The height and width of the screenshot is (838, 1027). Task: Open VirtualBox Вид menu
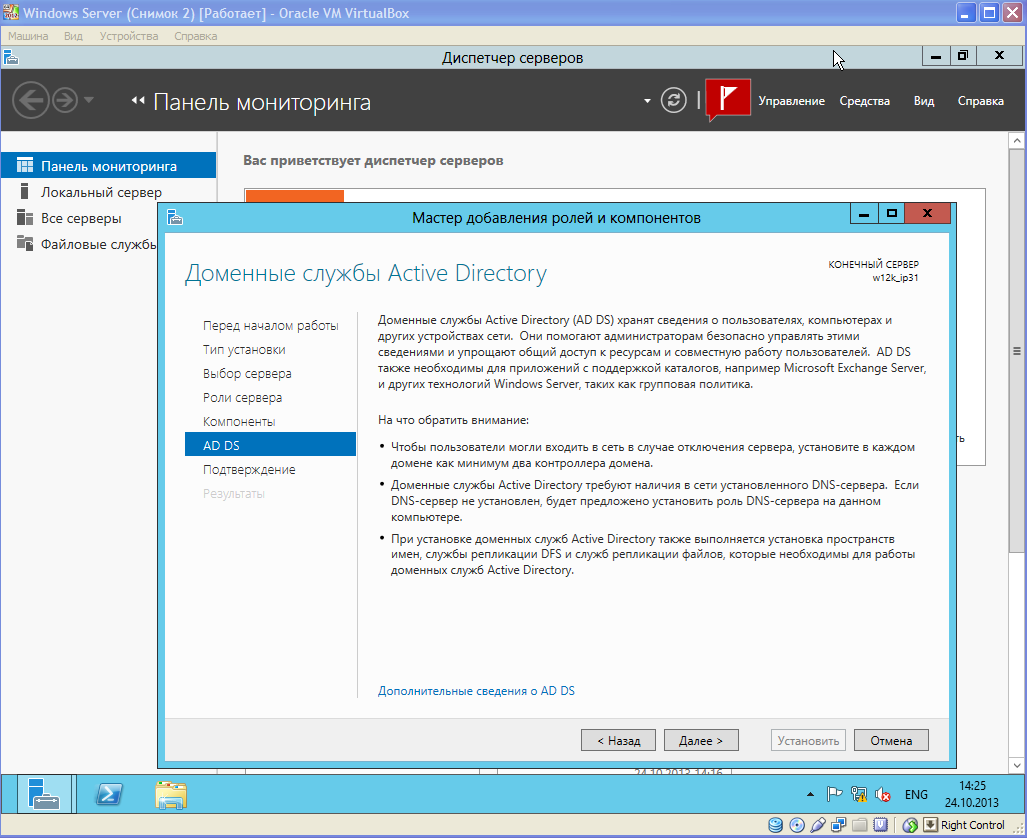pyautogui.click(x=73, y=36)
